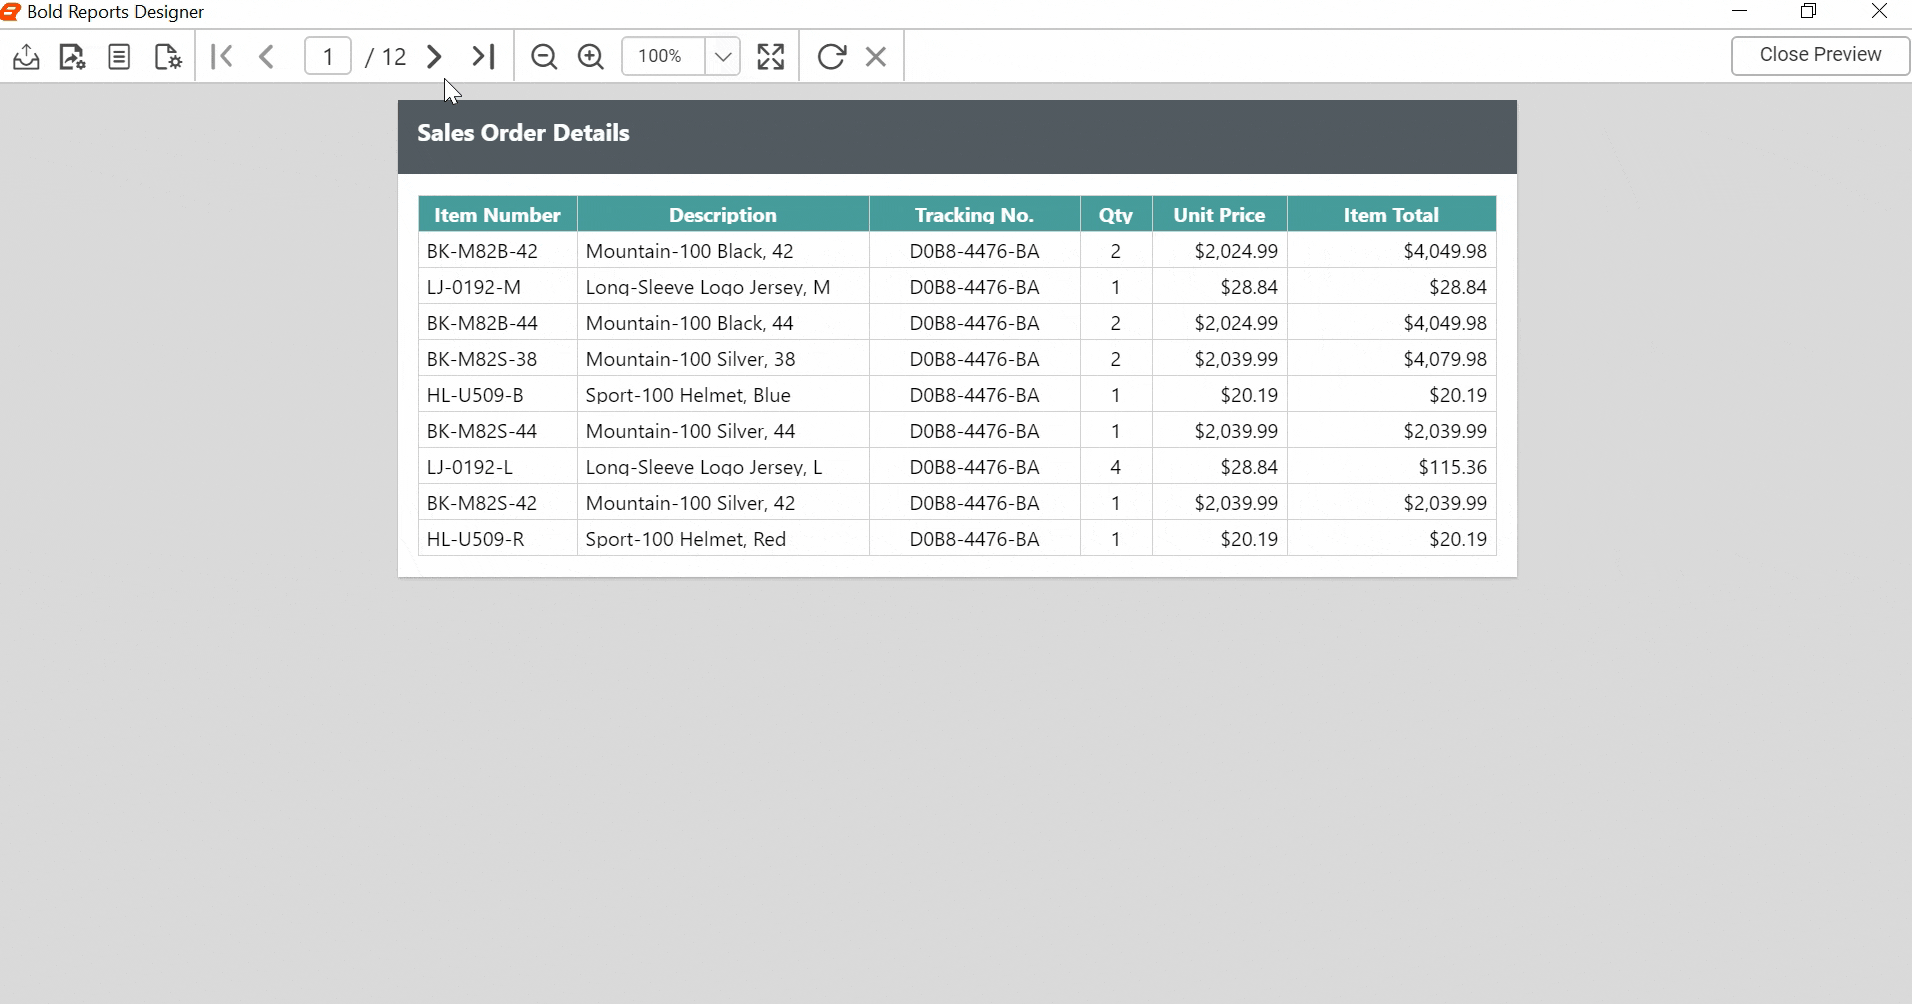
Task: Go to the first page
Action: (221, 56)
